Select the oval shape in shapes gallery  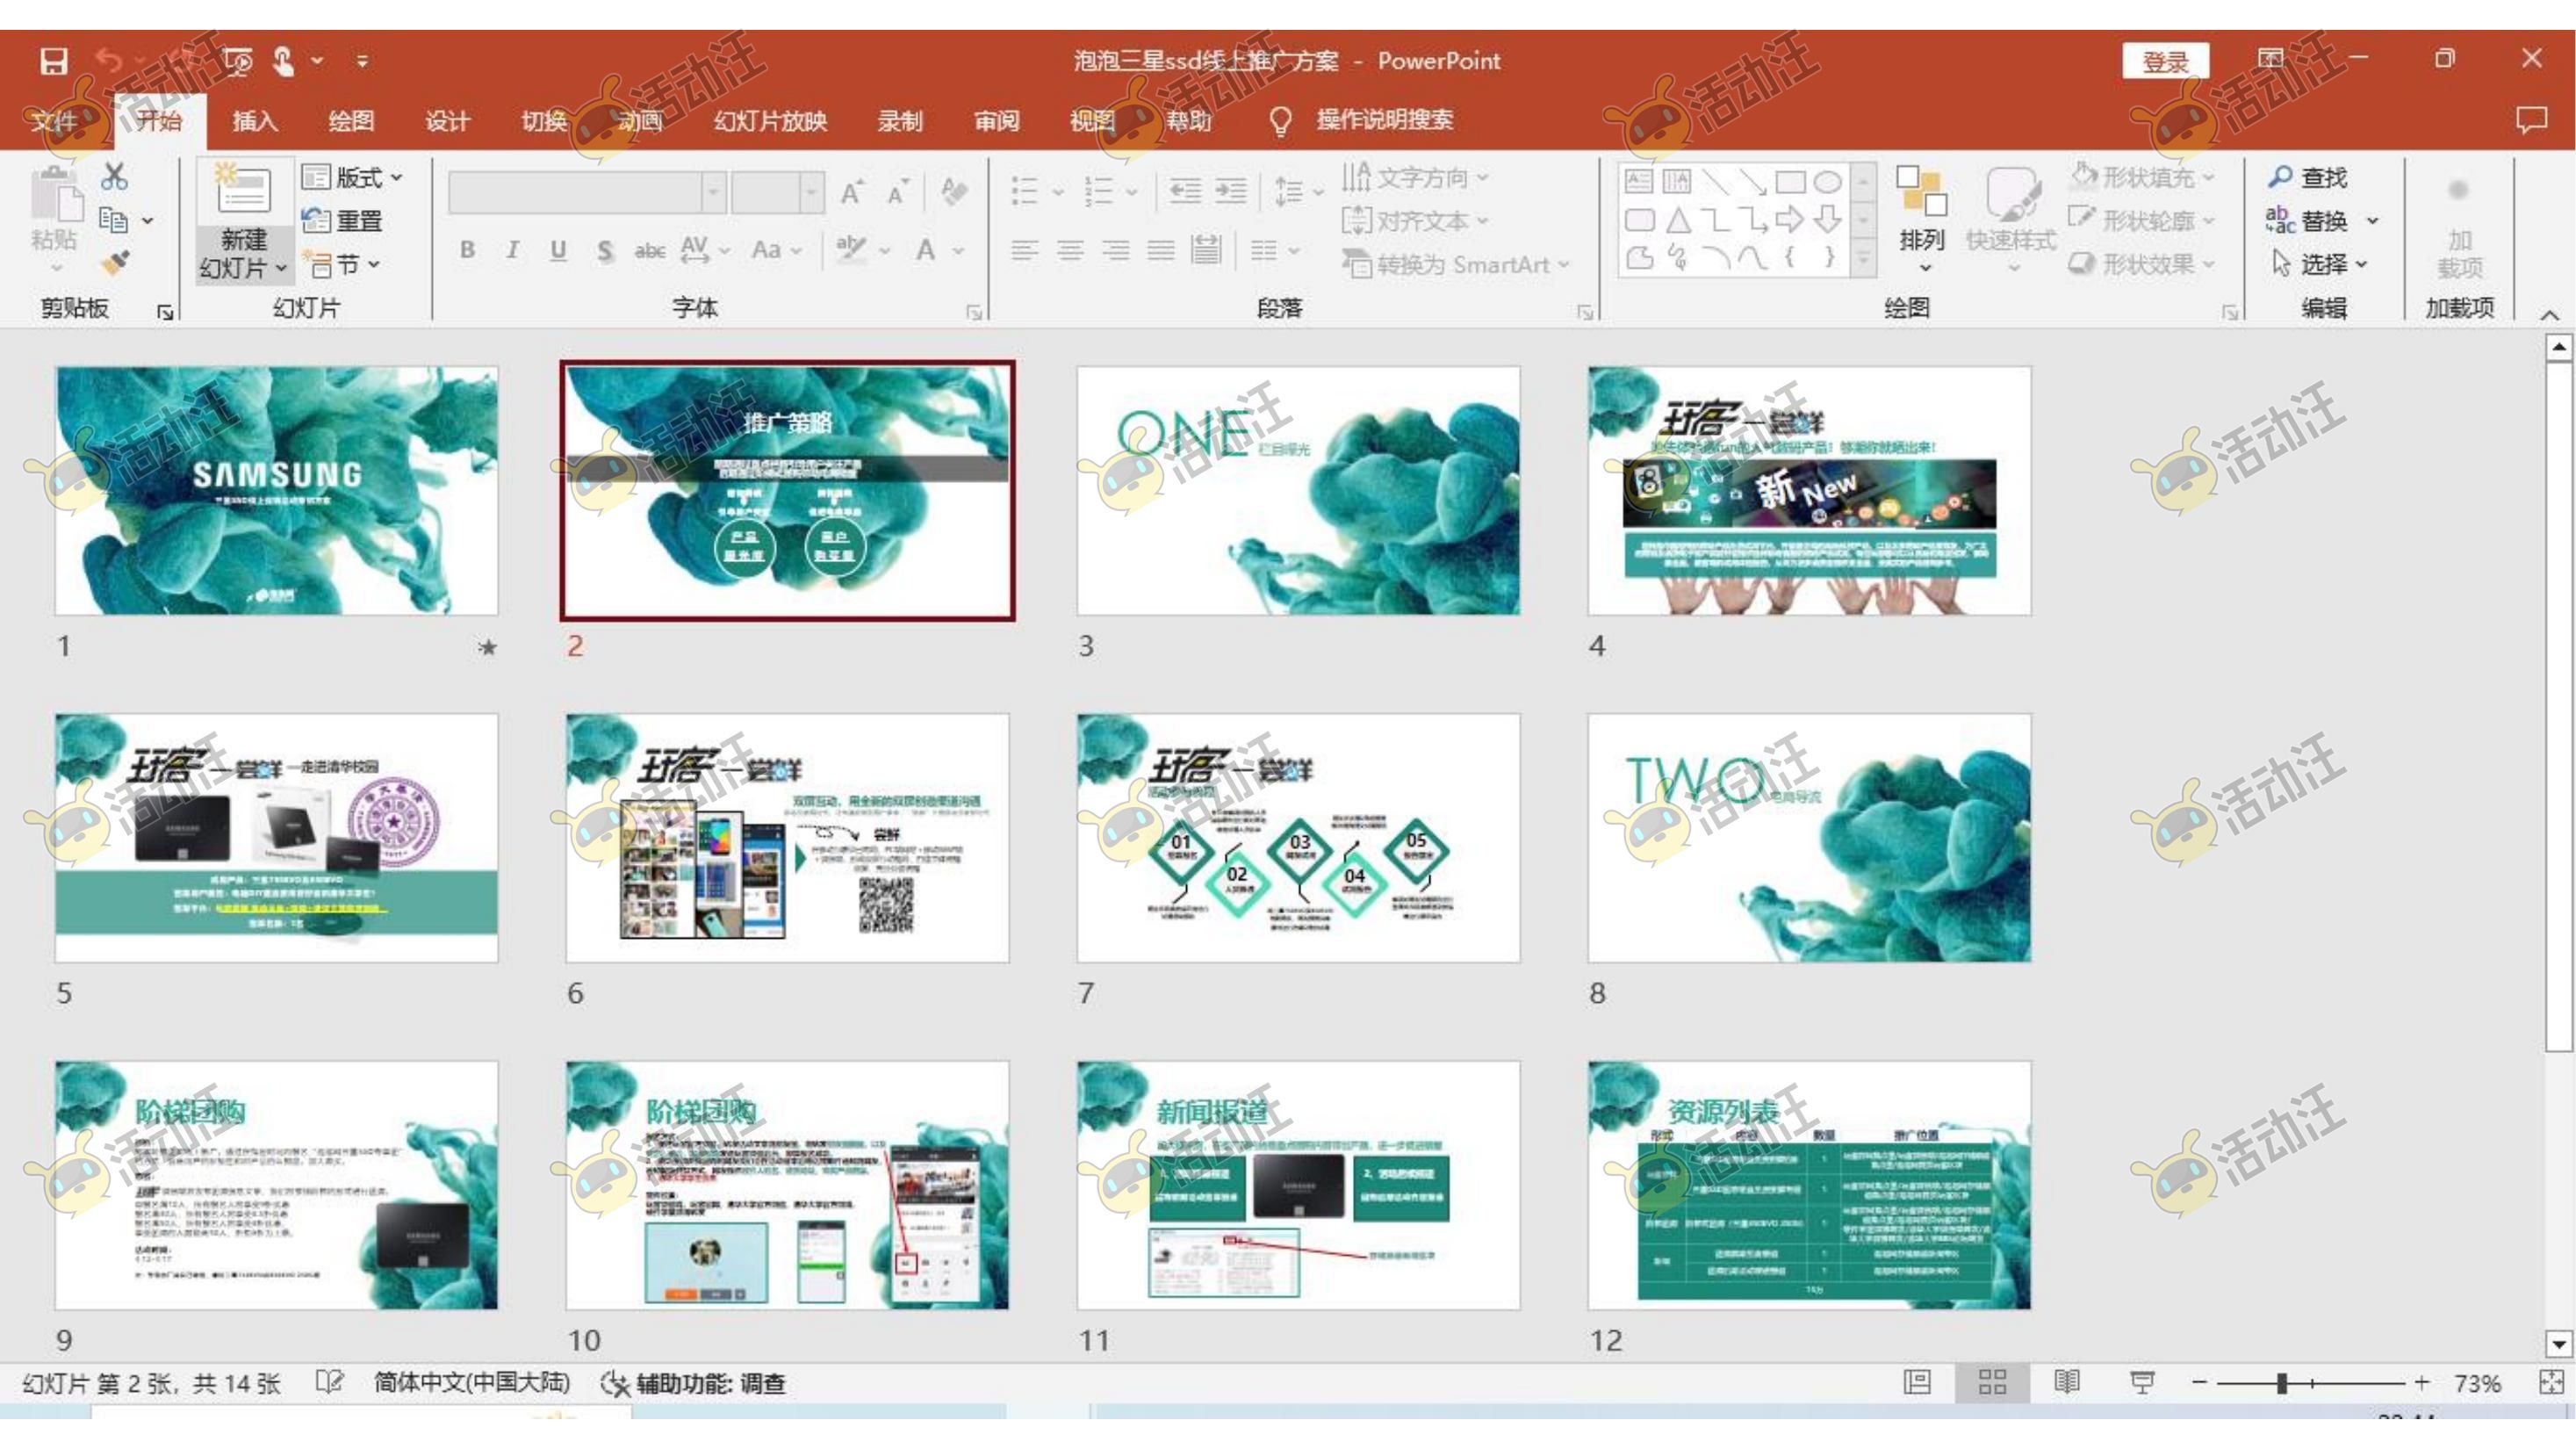coord(1827,182)
